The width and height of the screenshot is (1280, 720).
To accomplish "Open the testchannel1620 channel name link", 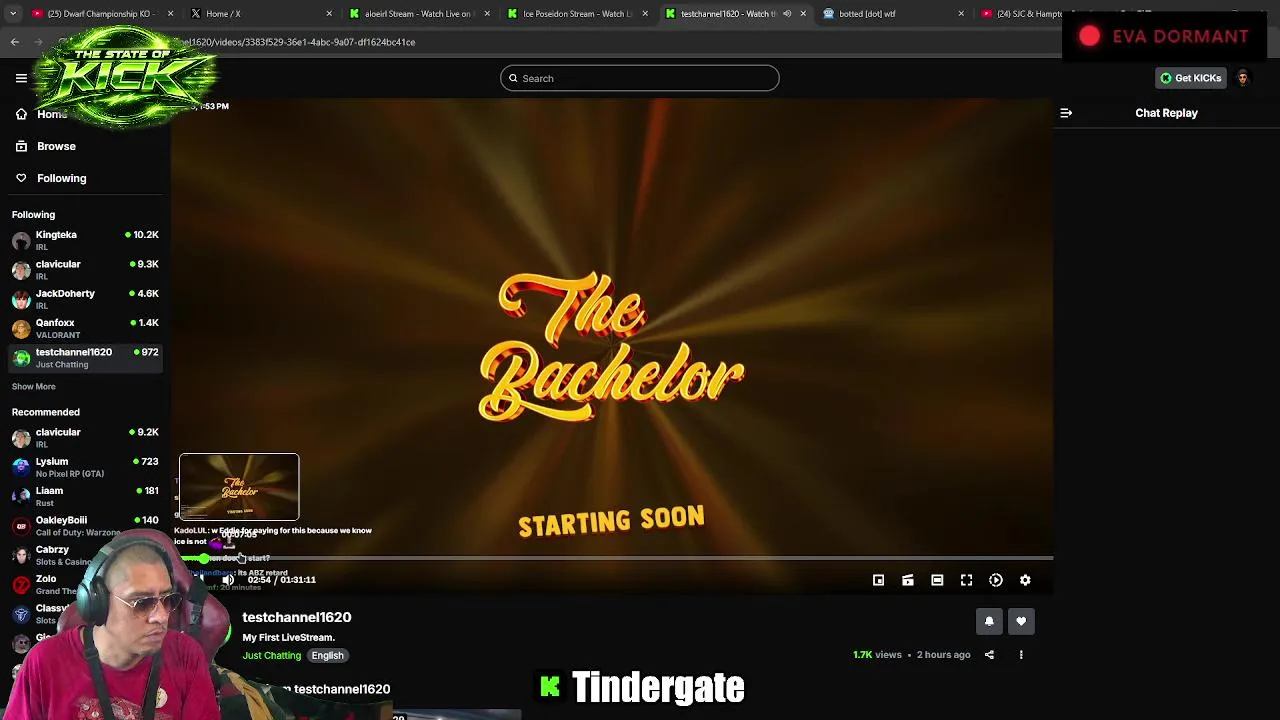I will coord(296,617).
